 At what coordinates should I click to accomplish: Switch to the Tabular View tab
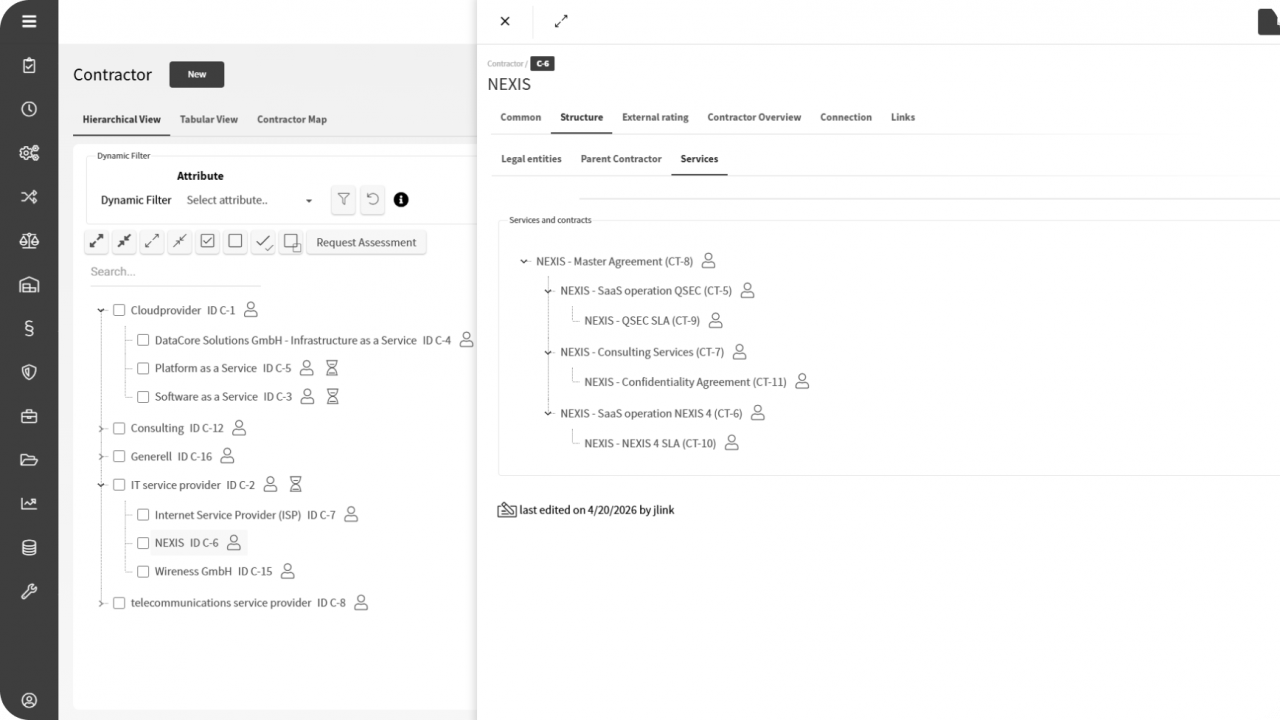pos(208,119)
